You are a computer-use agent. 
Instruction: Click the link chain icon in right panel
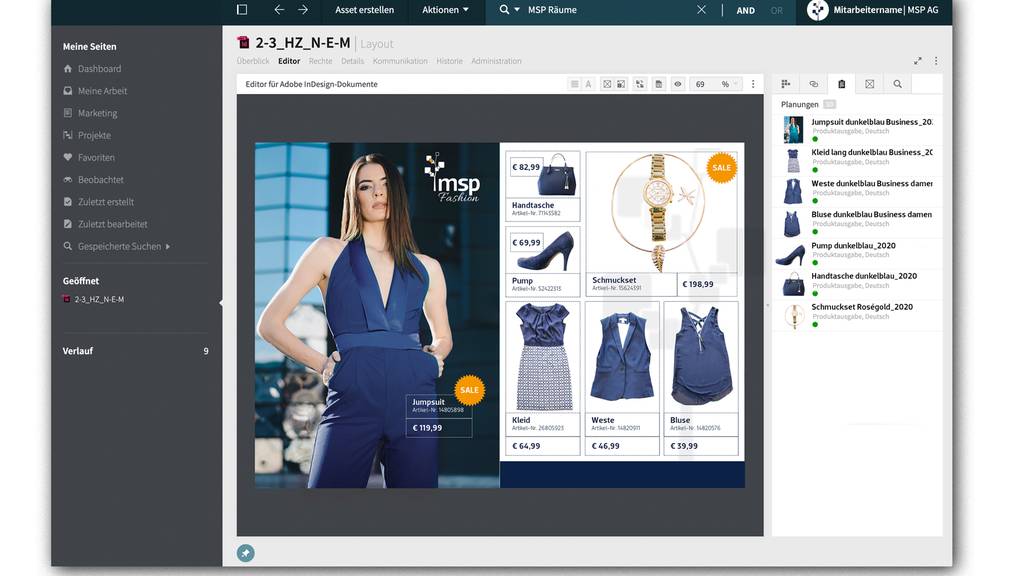[813, 84]
